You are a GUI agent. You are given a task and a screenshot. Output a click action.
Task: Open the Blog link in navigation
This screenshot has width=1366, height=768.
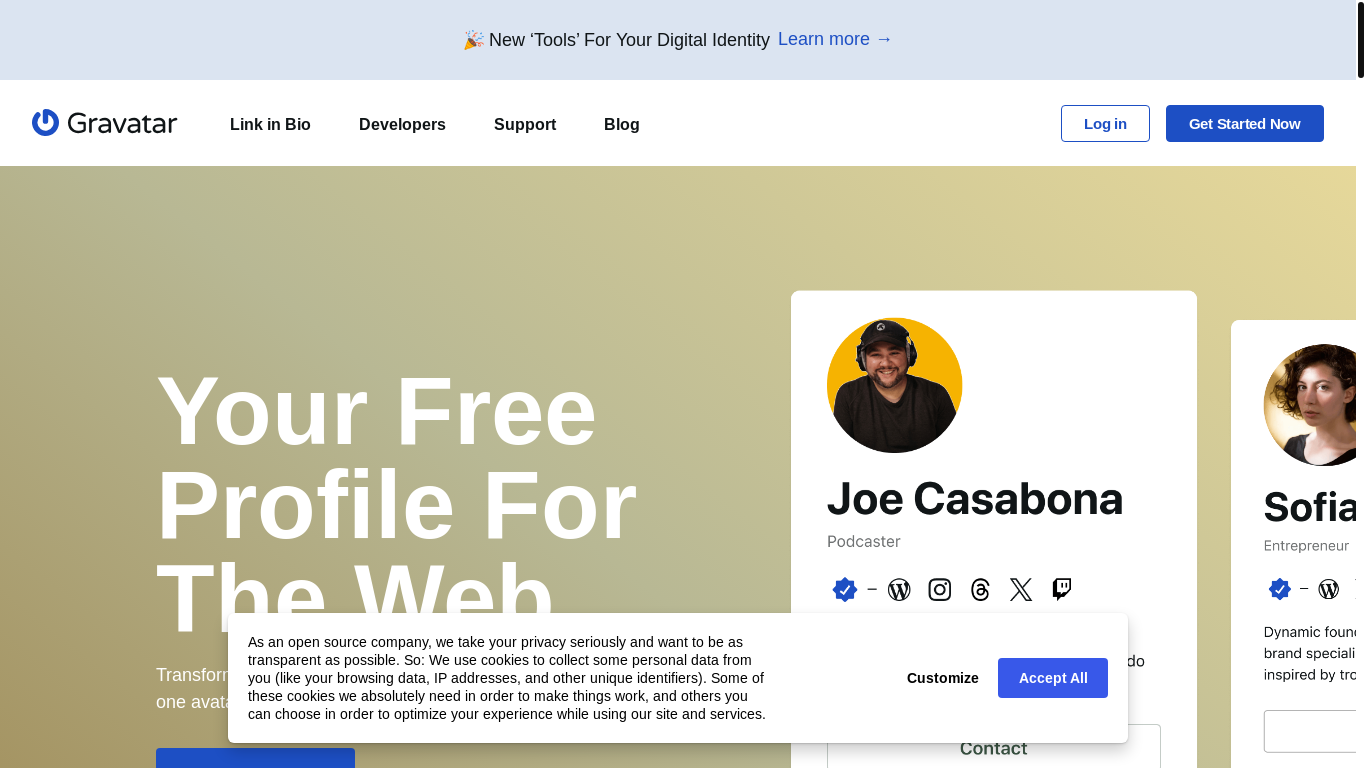622,124
